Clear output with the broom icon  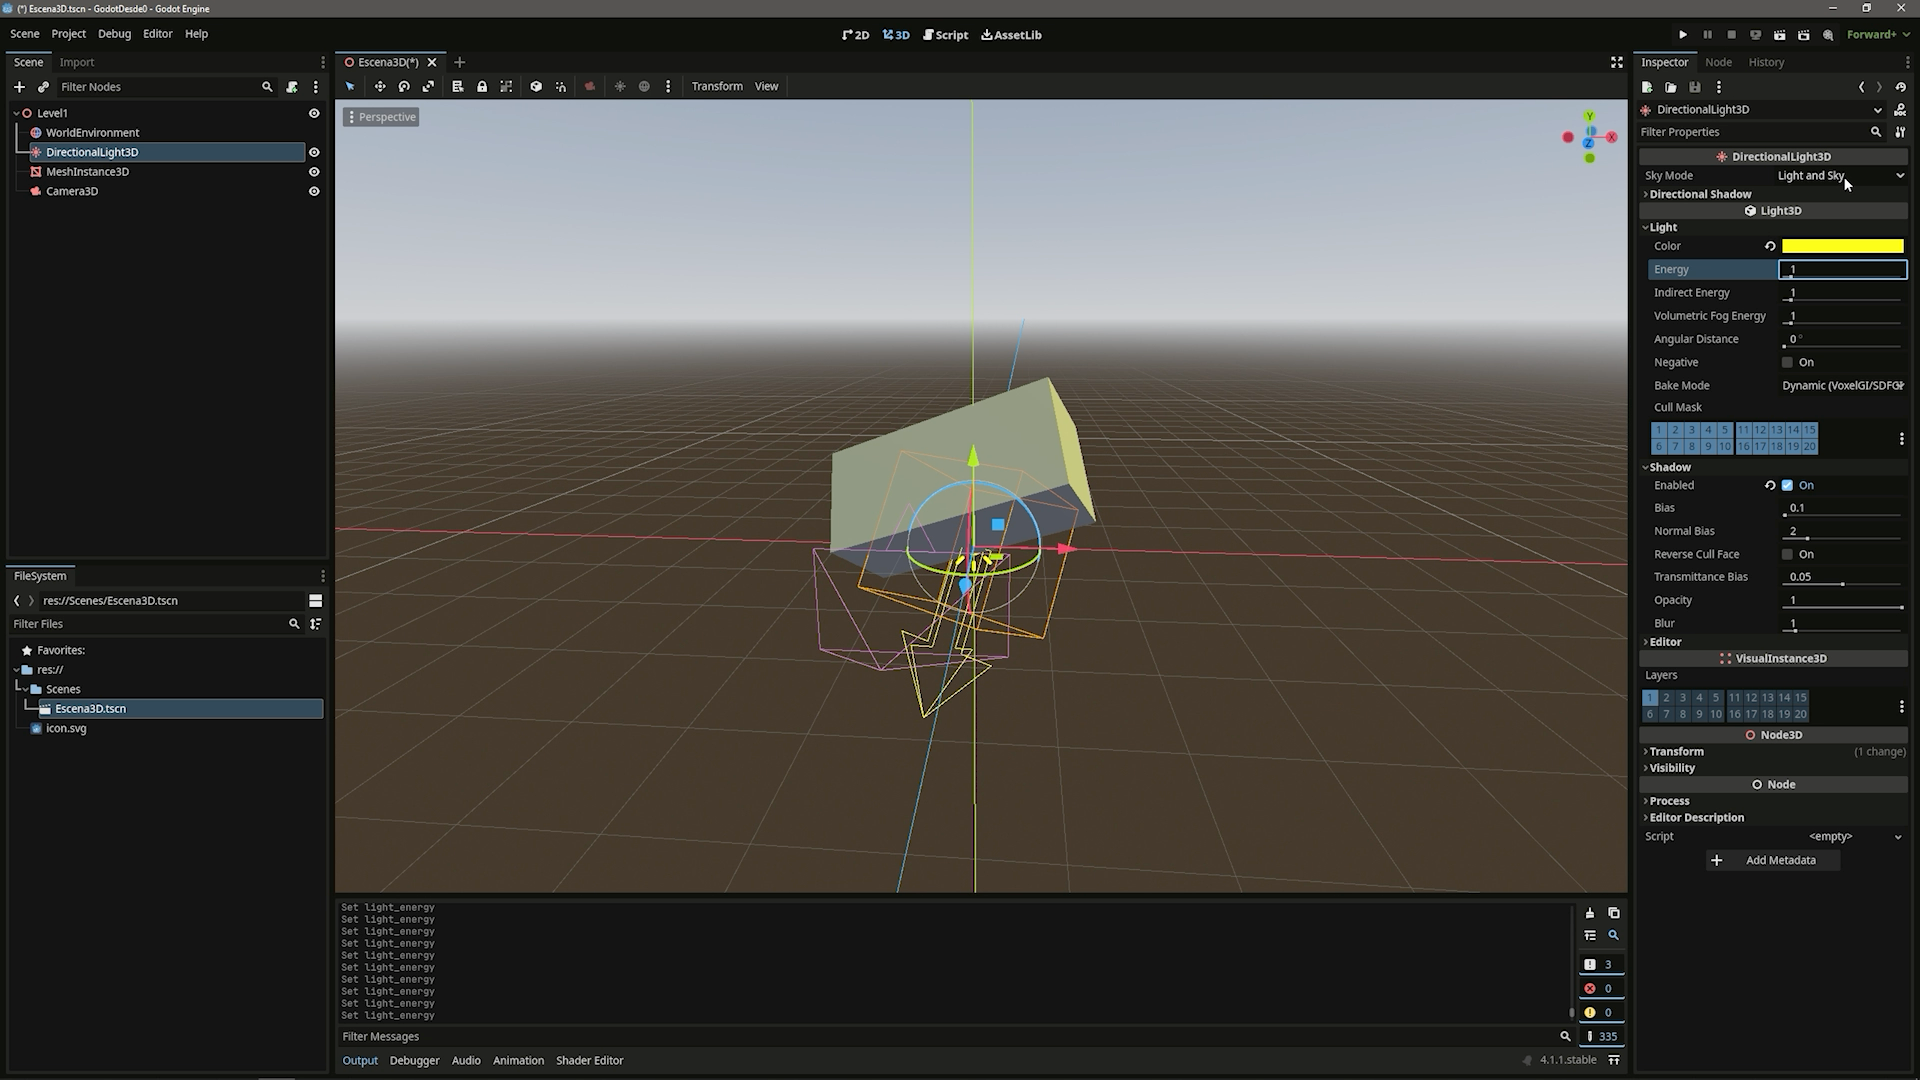click(x=1589, y=913)
